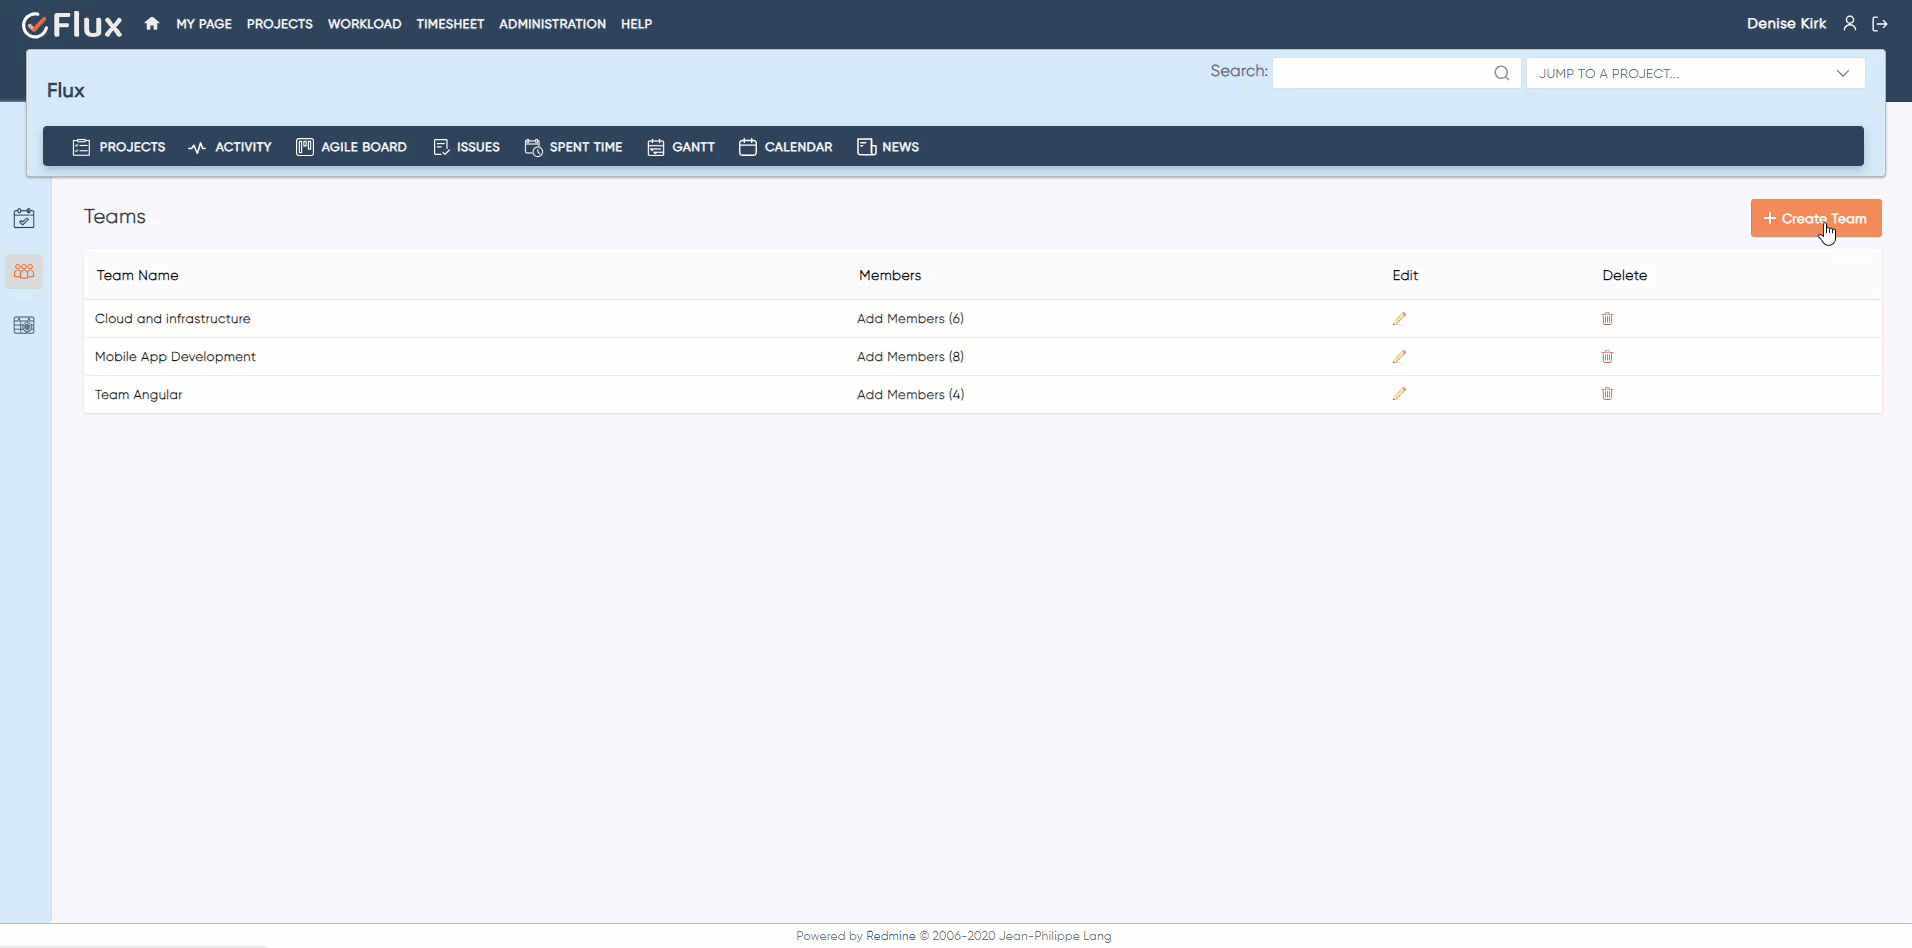Expand the project selector chevron

[1844, 72]
